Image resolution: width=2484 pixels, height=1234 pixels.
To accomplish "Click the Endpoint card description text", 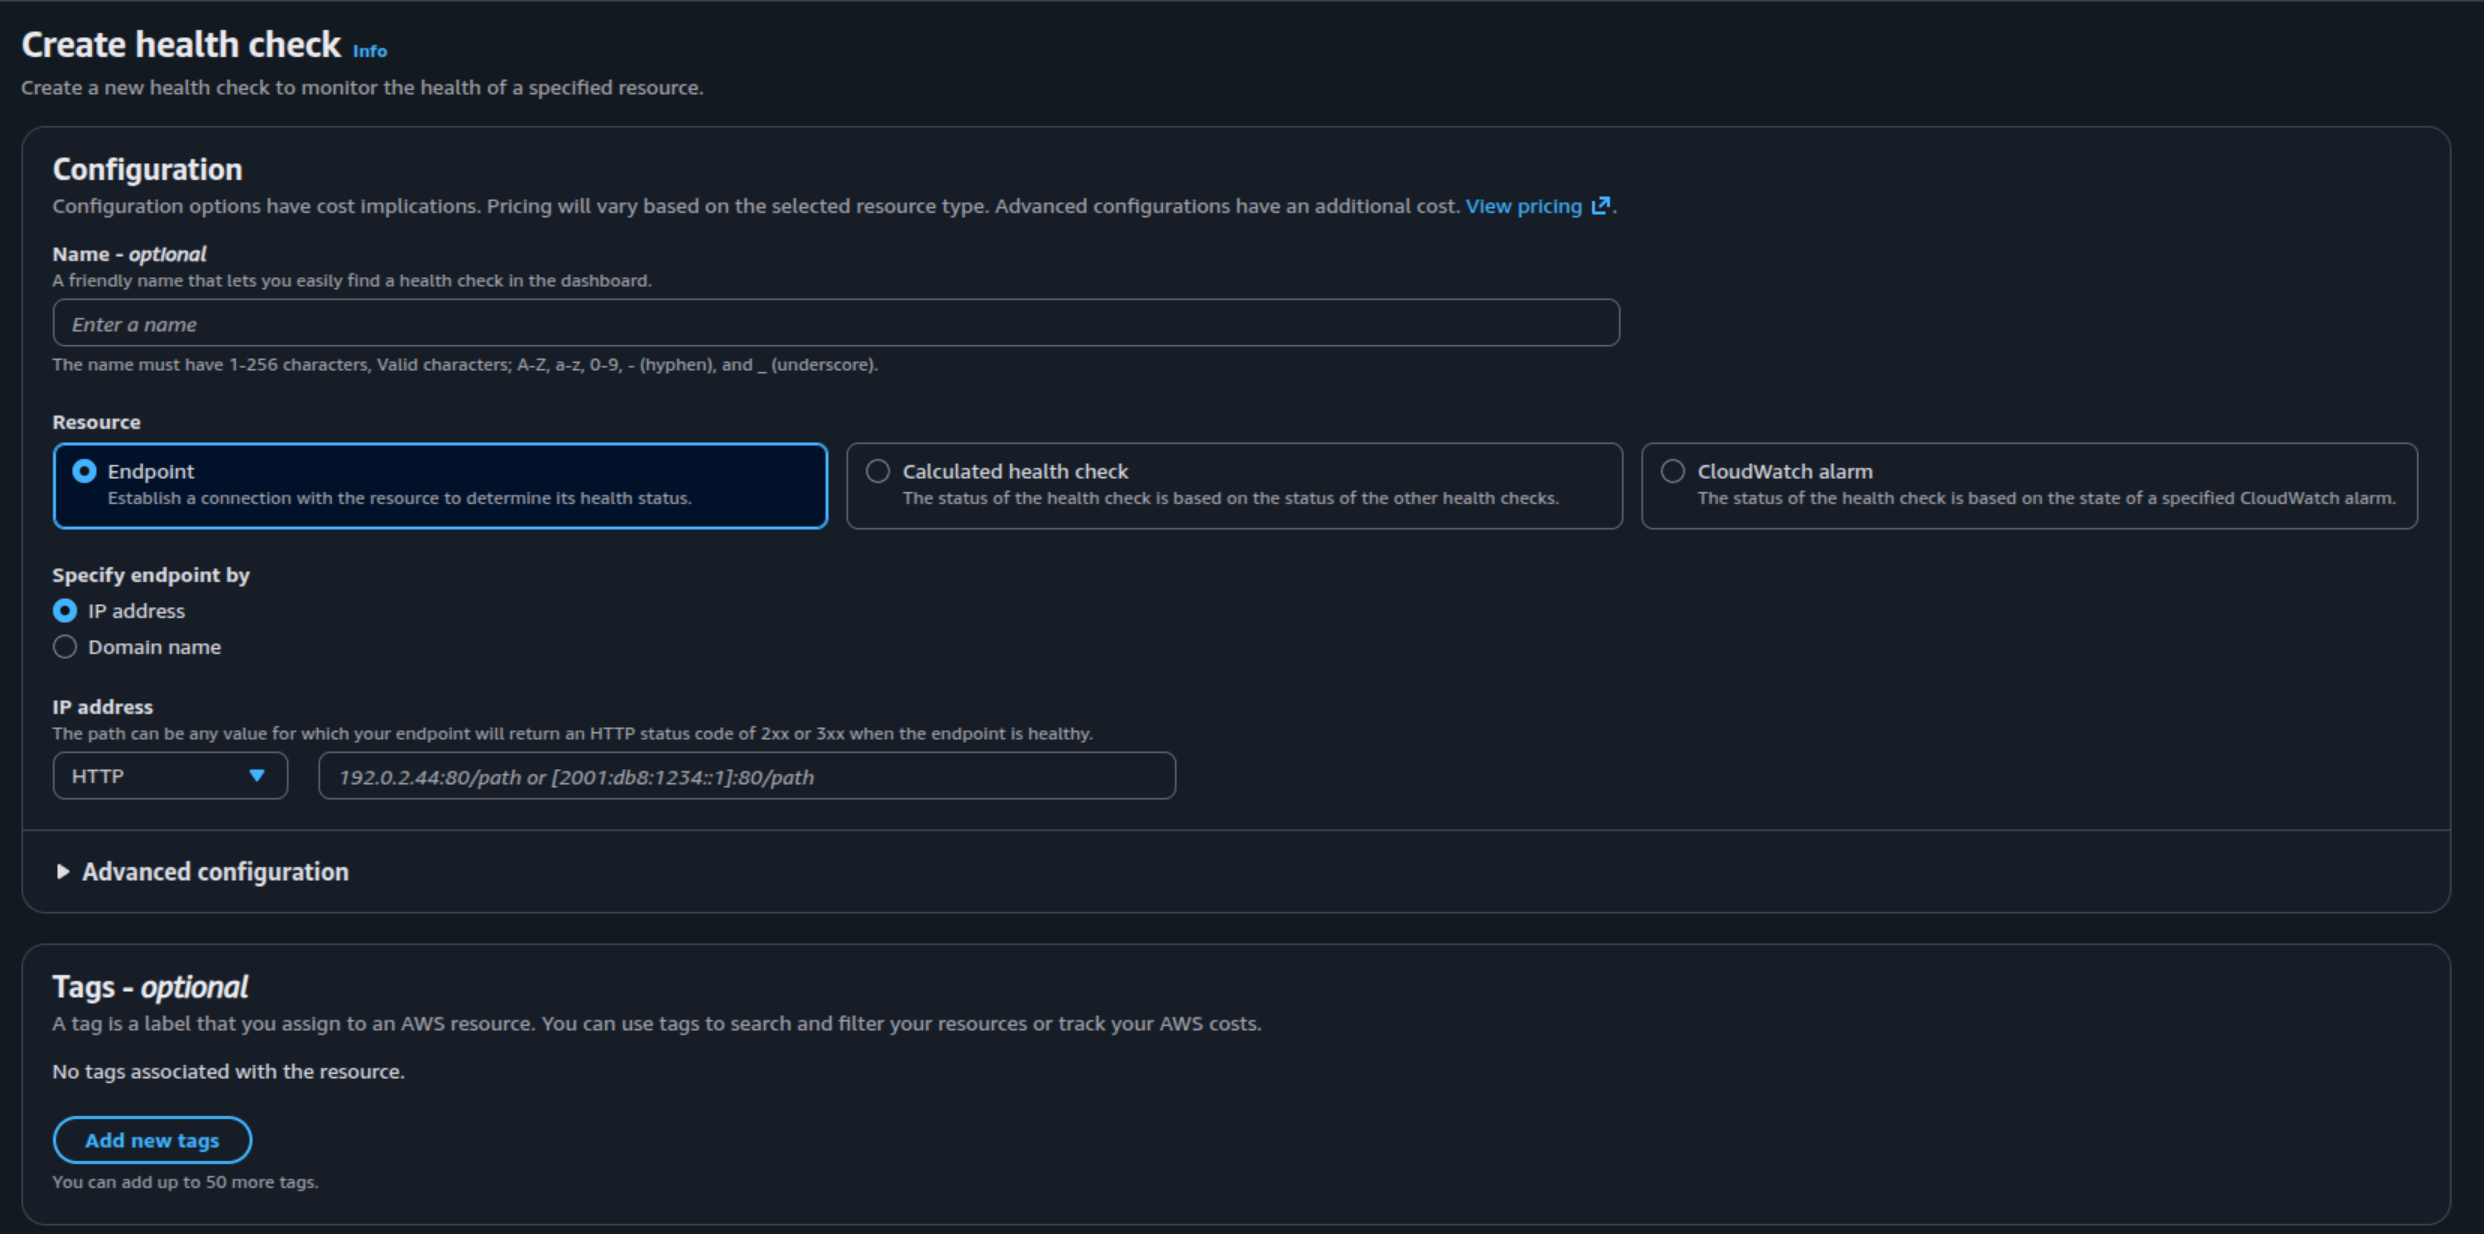I will click(x=399, y=498).
